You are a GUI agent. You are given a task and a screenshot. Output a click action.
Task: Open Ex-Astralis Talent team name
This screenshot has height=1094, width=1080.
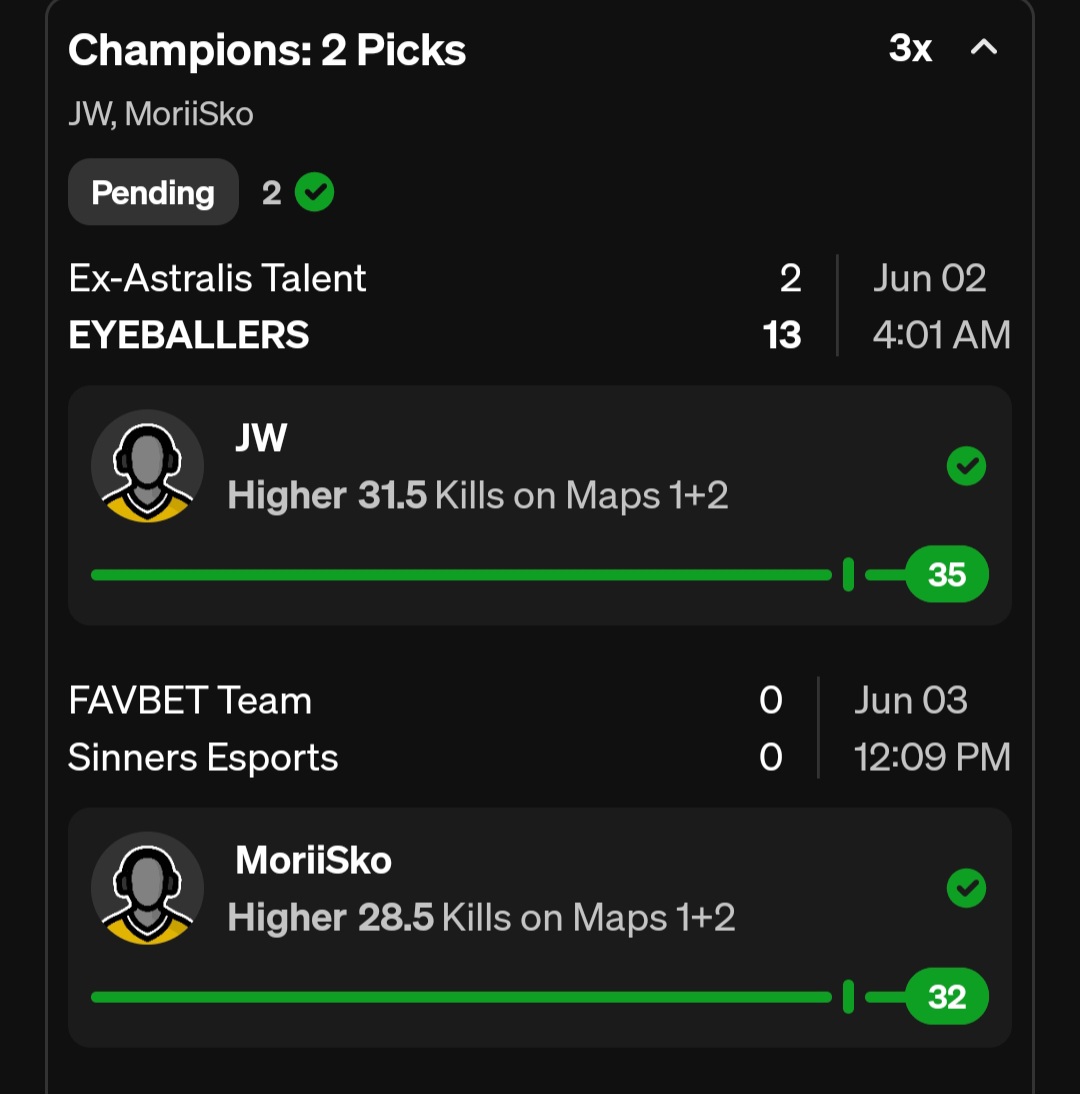tap(217, 278)
